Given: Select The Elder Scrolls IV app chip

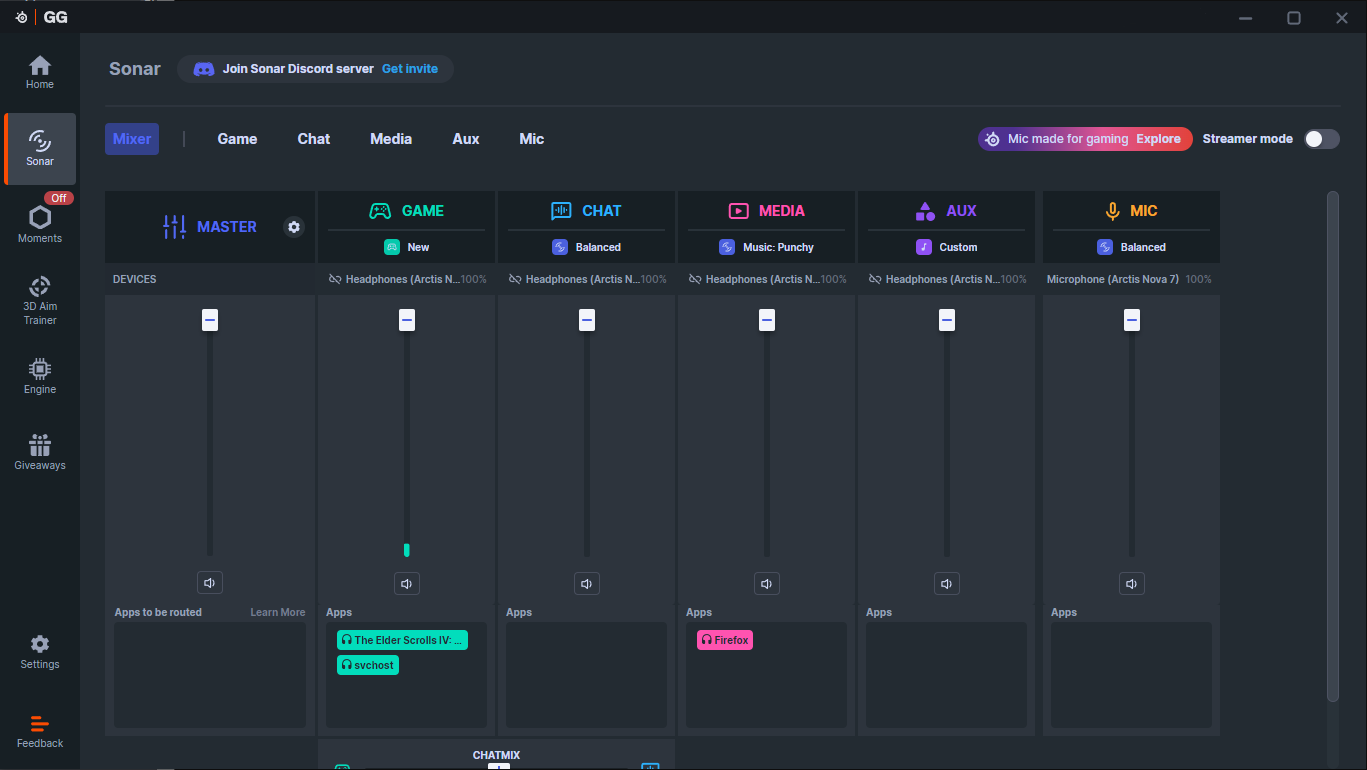Looking at the screenshot, I should click(x=402, y=640).
